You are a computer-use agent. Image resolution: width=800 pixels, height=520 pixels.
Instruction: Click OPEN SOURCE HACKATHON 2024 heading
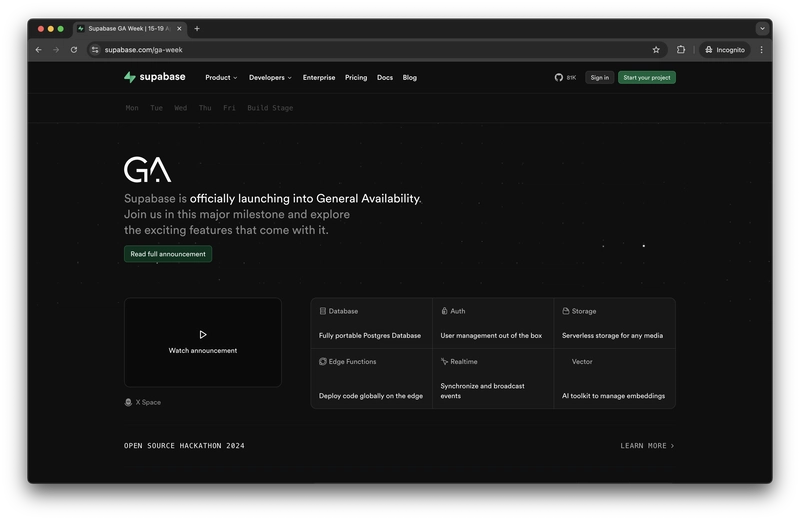click(x=184, y=445)
